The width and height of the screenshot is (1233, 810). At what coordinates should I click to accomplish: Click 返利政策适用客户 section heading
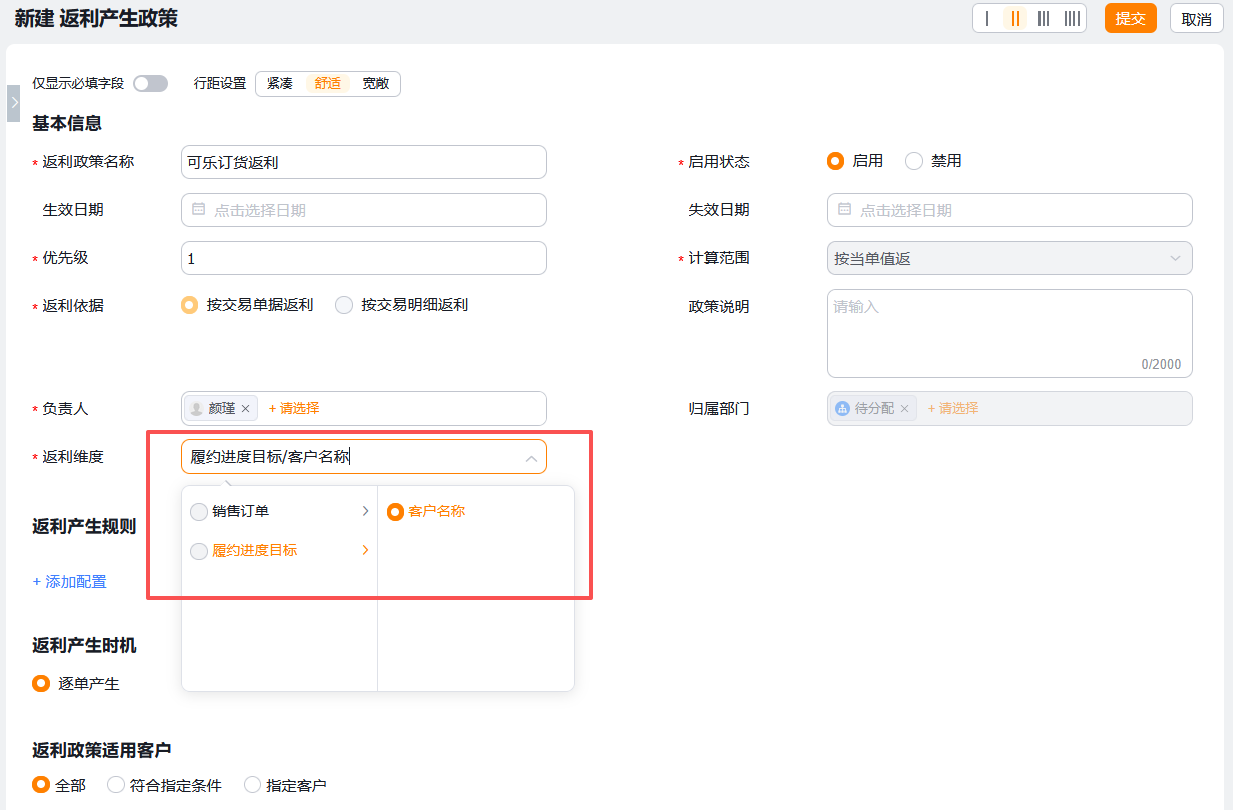[101, 749]
